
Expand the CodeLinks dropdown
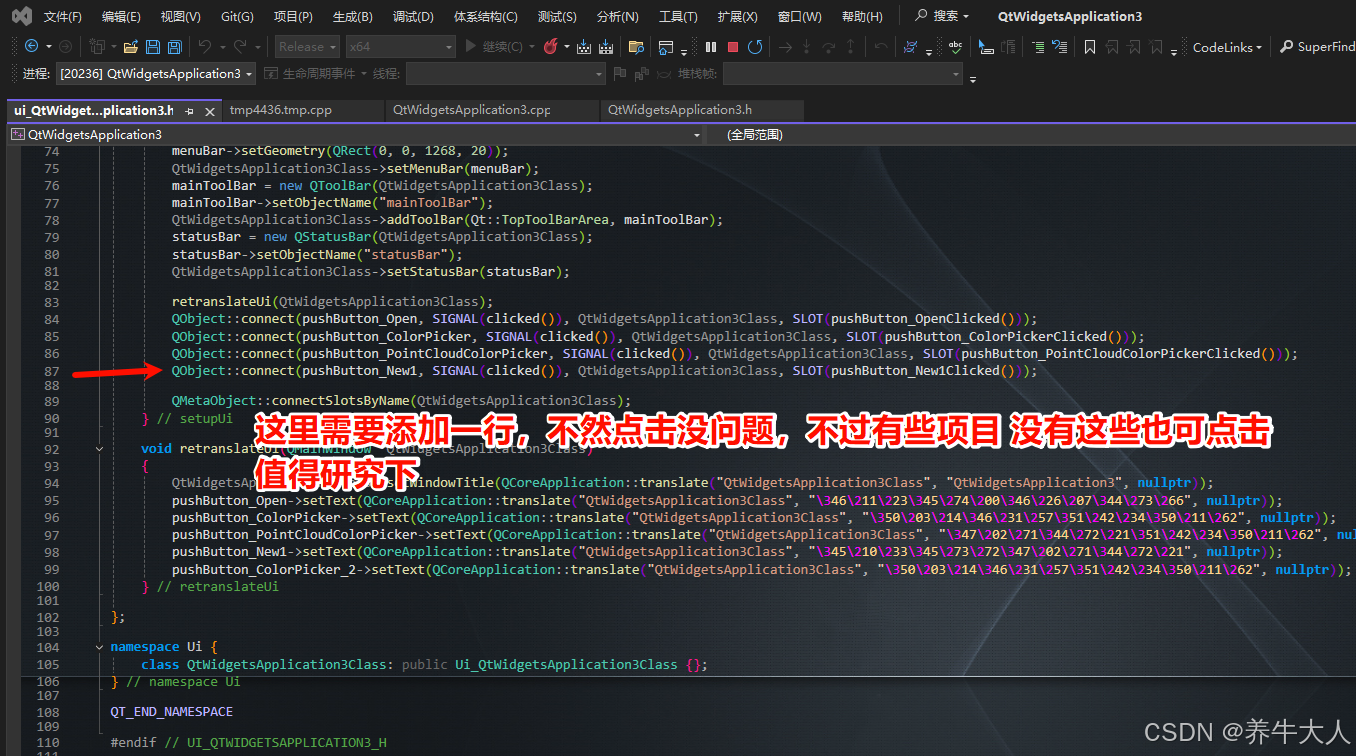(1227, 47)
